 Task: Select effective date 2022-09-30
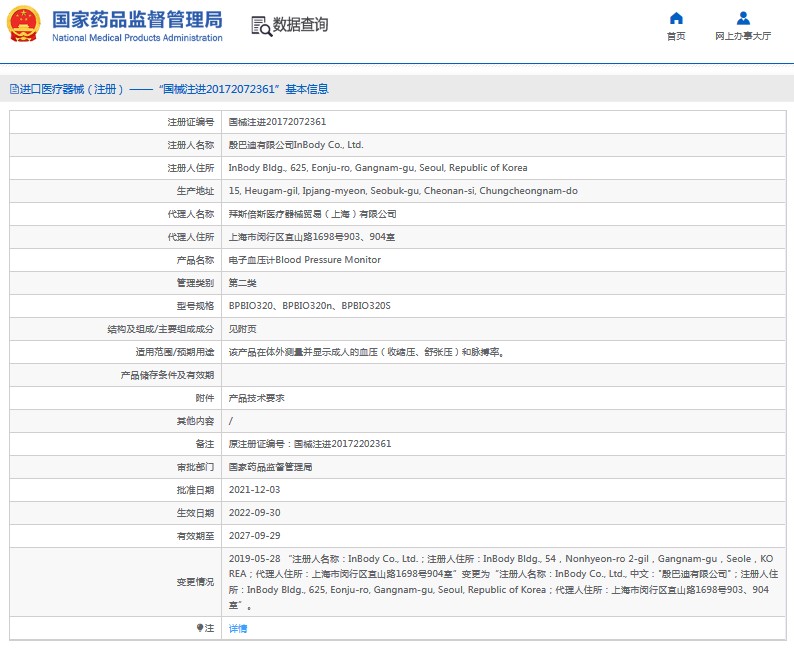coord(255,513)
